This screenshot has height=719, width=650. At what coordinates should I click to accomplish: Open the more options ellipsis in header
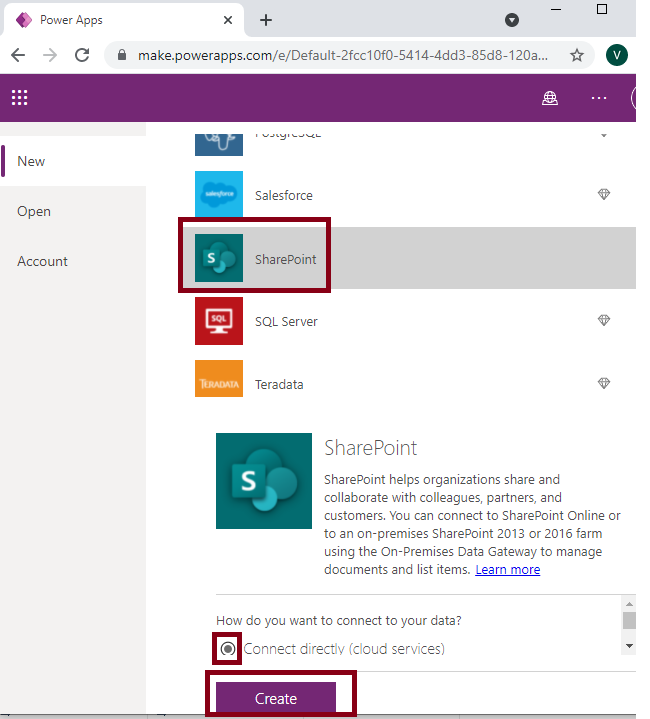point(599,98)
